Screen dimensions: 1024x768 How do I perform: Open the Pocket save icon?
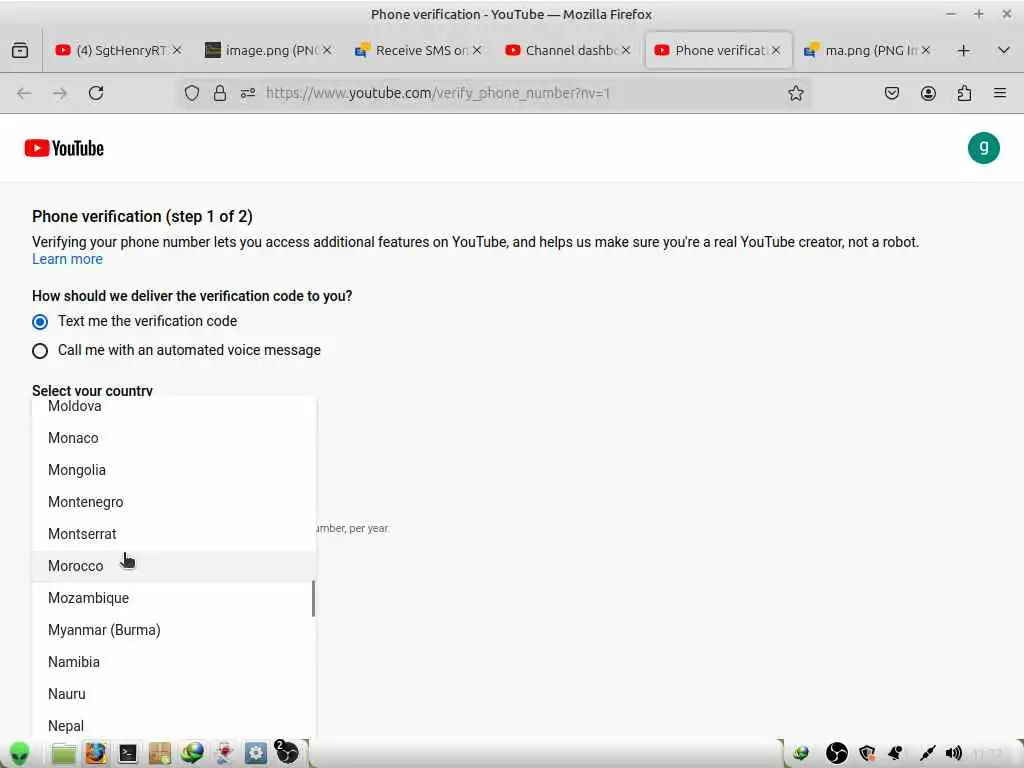(x=891, y=93)
